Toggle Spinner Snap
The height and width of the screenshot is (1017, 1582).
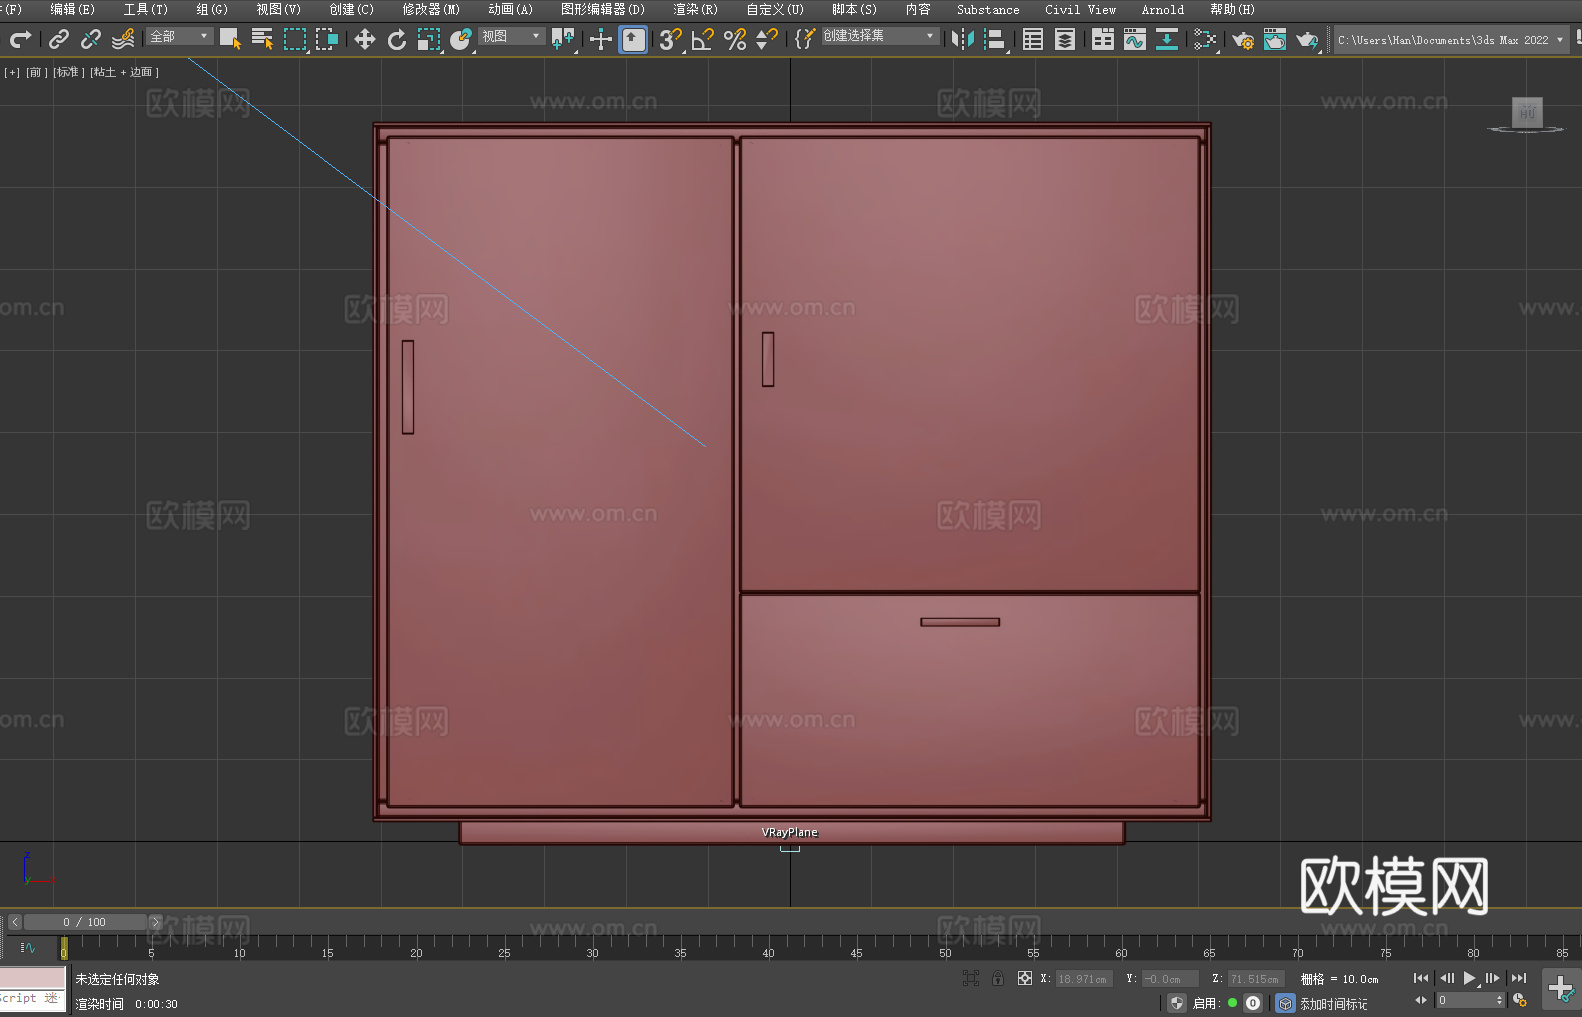tap(767, 39)
